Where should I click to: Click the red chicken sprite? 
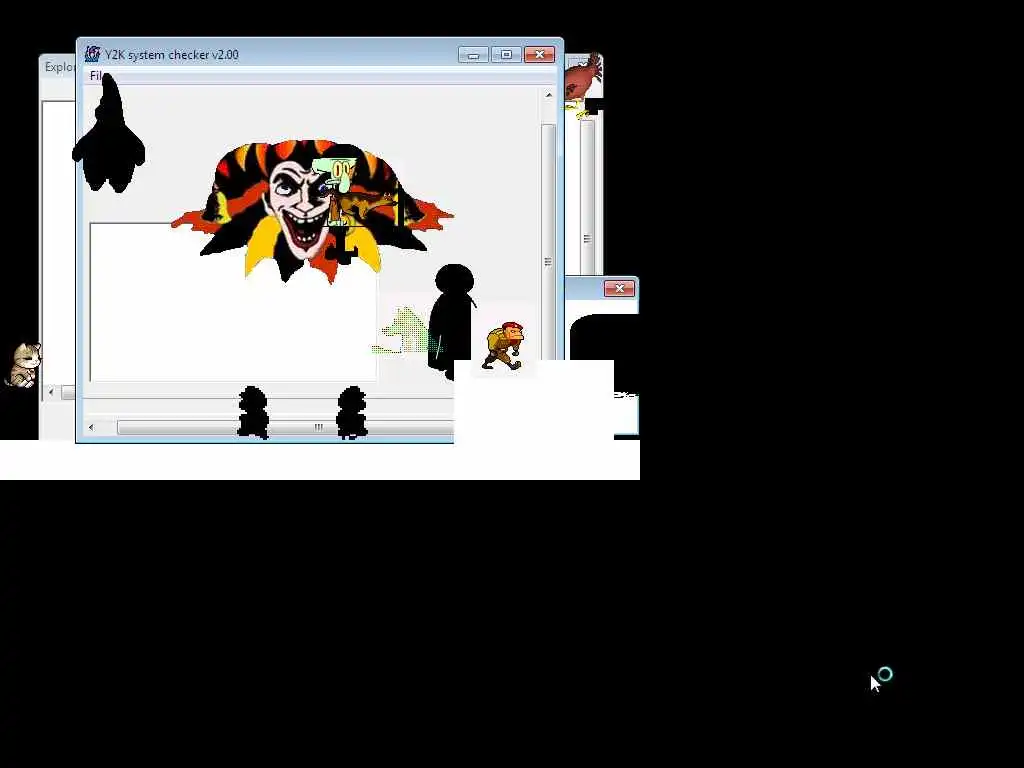pyautogui.click(x=583, y=85)
